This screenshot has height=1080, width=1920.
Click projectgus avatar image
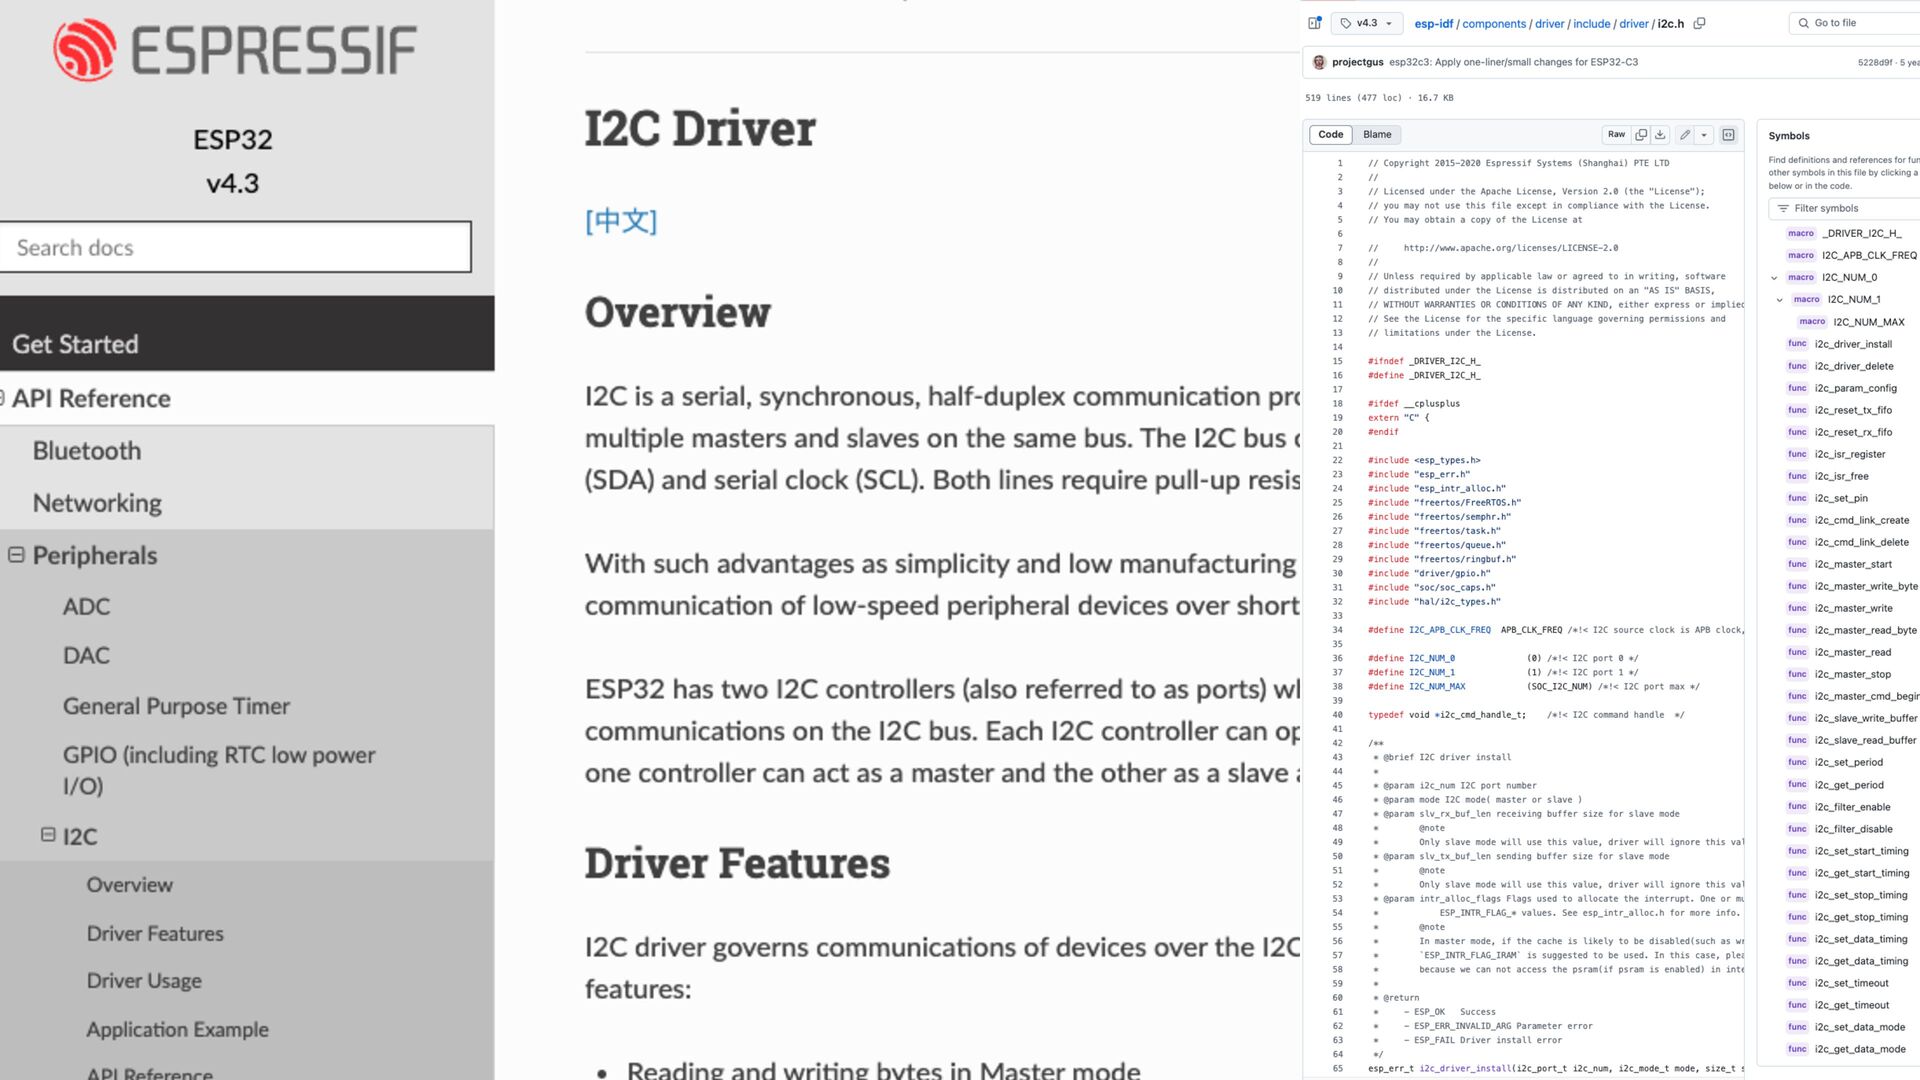click(1319, 62)
